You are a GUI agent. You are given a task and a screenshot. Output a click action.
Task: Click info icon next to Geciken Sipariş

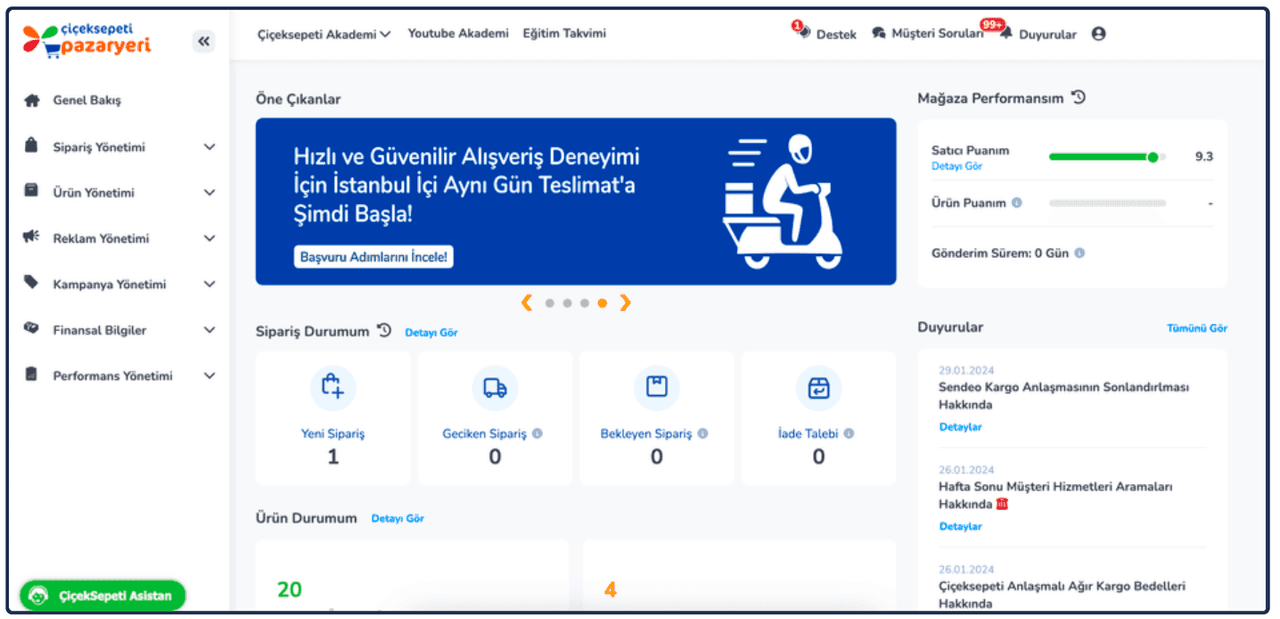pyautogui.click(x=537, y=434)
